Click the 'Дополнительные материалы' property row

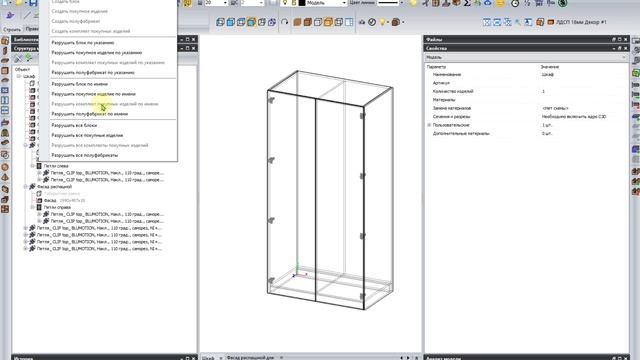(527, 133)
